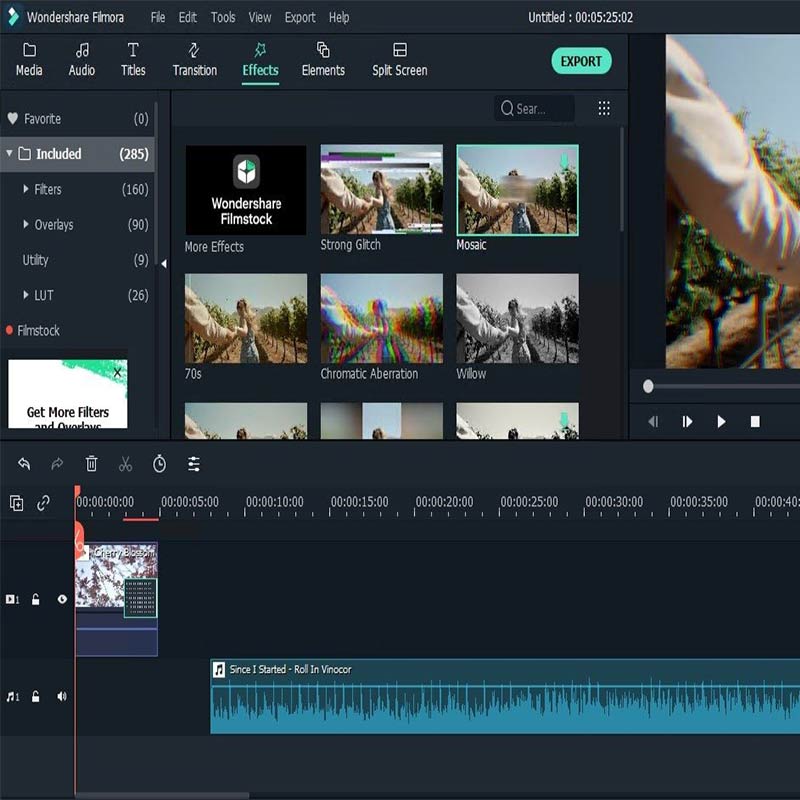Click the effects panel scrollbar
This screenshot has width=800, height=800.
point(621,179)
